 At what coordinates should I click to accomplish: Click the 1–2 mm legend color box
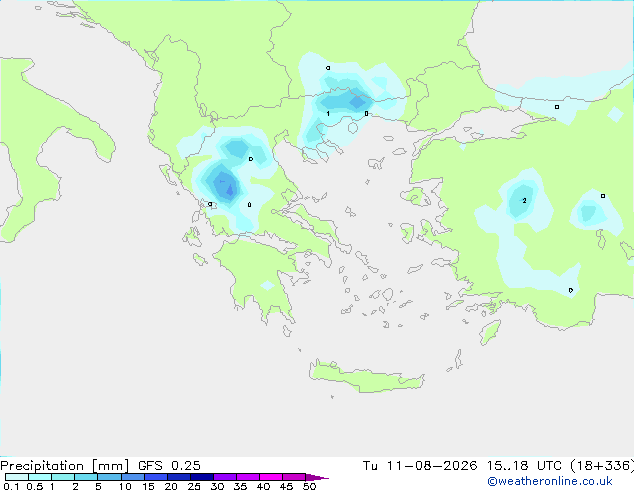63,477
